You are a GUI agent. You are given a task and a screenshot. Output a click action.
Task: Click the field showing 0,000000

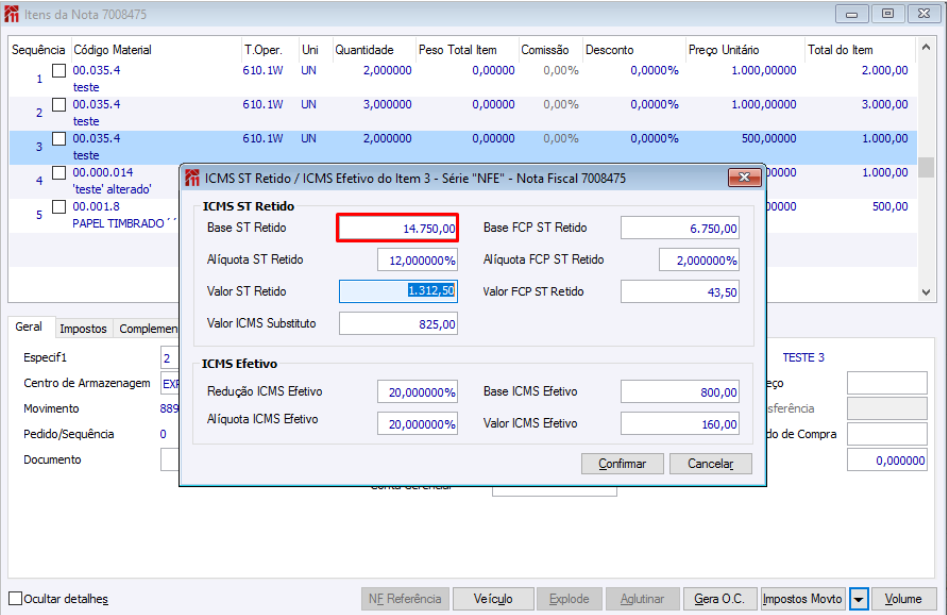887,460
